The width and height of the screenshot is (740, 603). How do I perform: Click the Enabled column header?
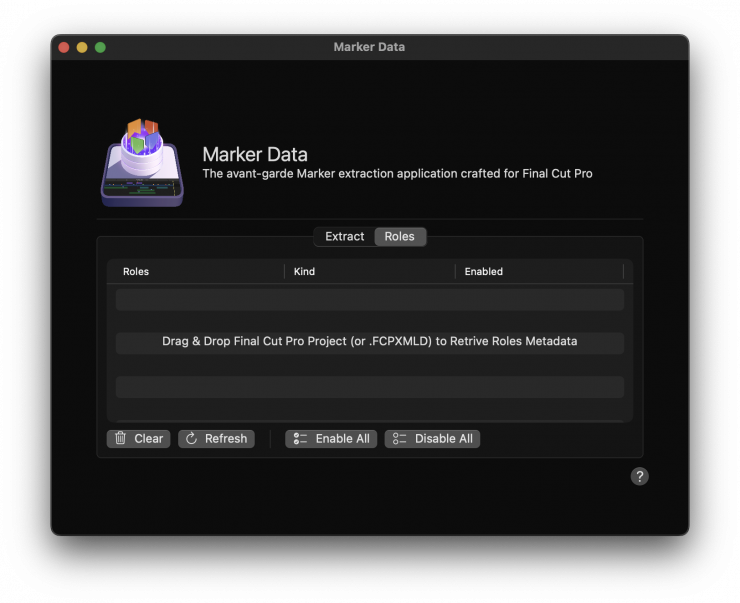(x=484, y=272)
